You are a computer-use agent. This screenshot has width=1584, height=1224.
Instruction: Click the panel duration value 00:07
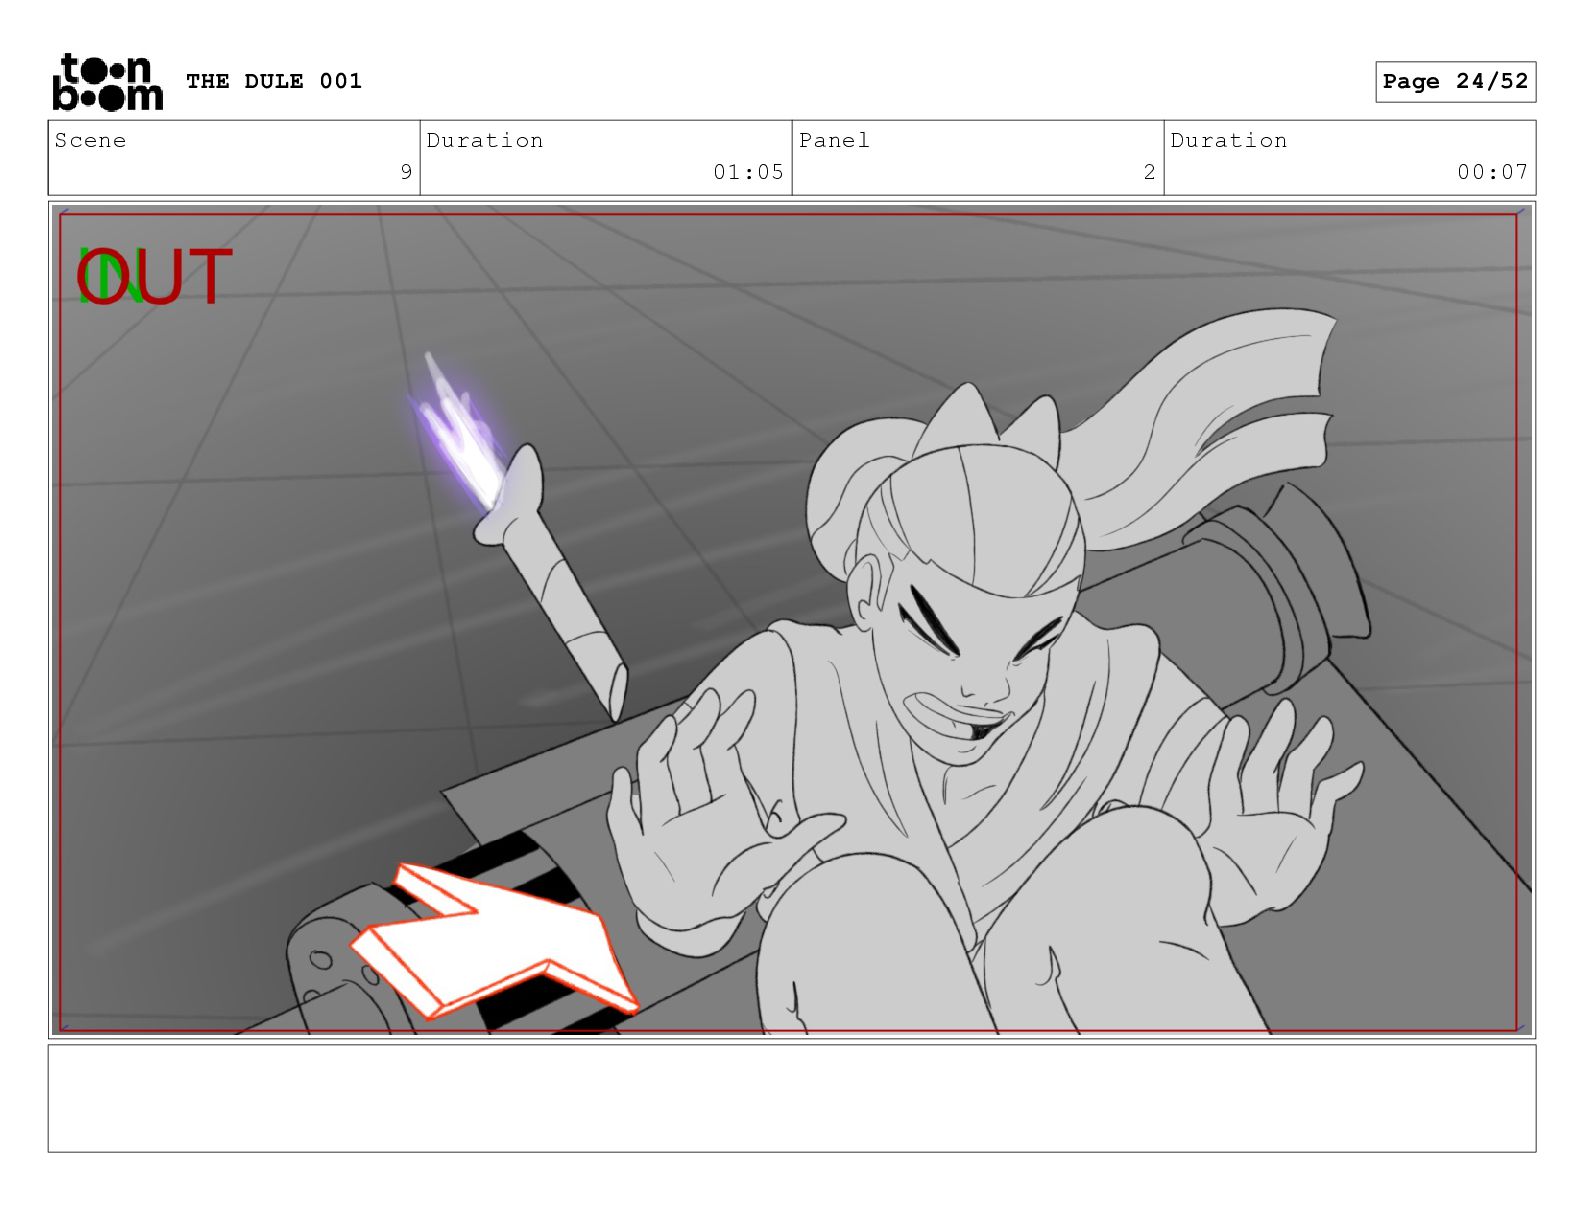point(1492,172)
